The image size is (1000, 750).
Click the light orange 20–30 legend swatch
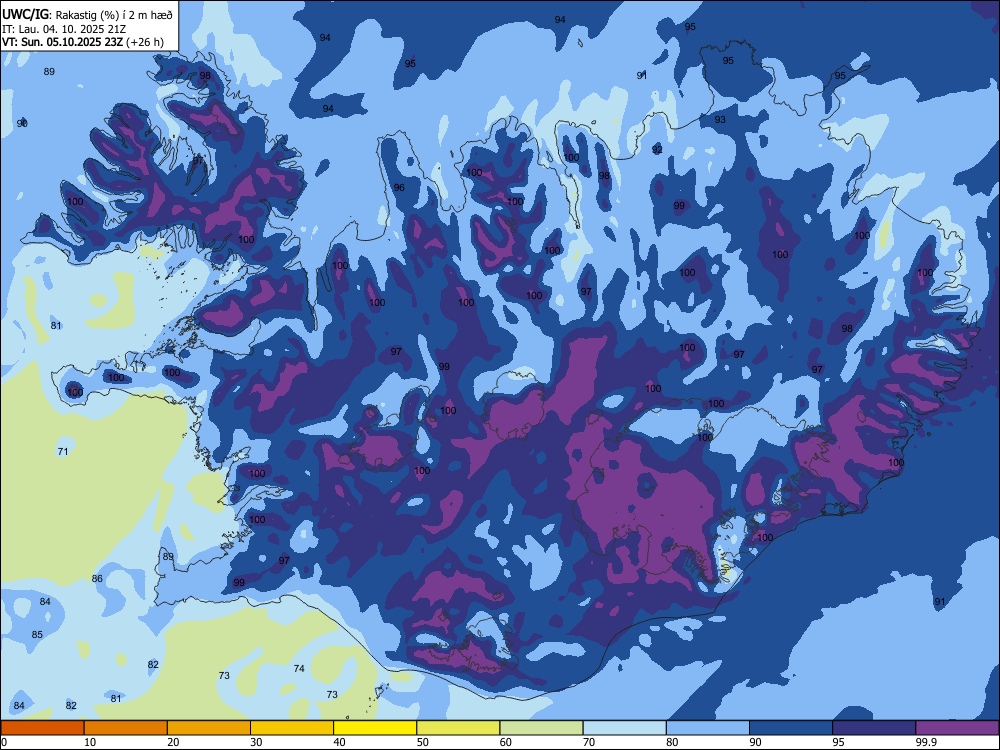click(209, 728)
